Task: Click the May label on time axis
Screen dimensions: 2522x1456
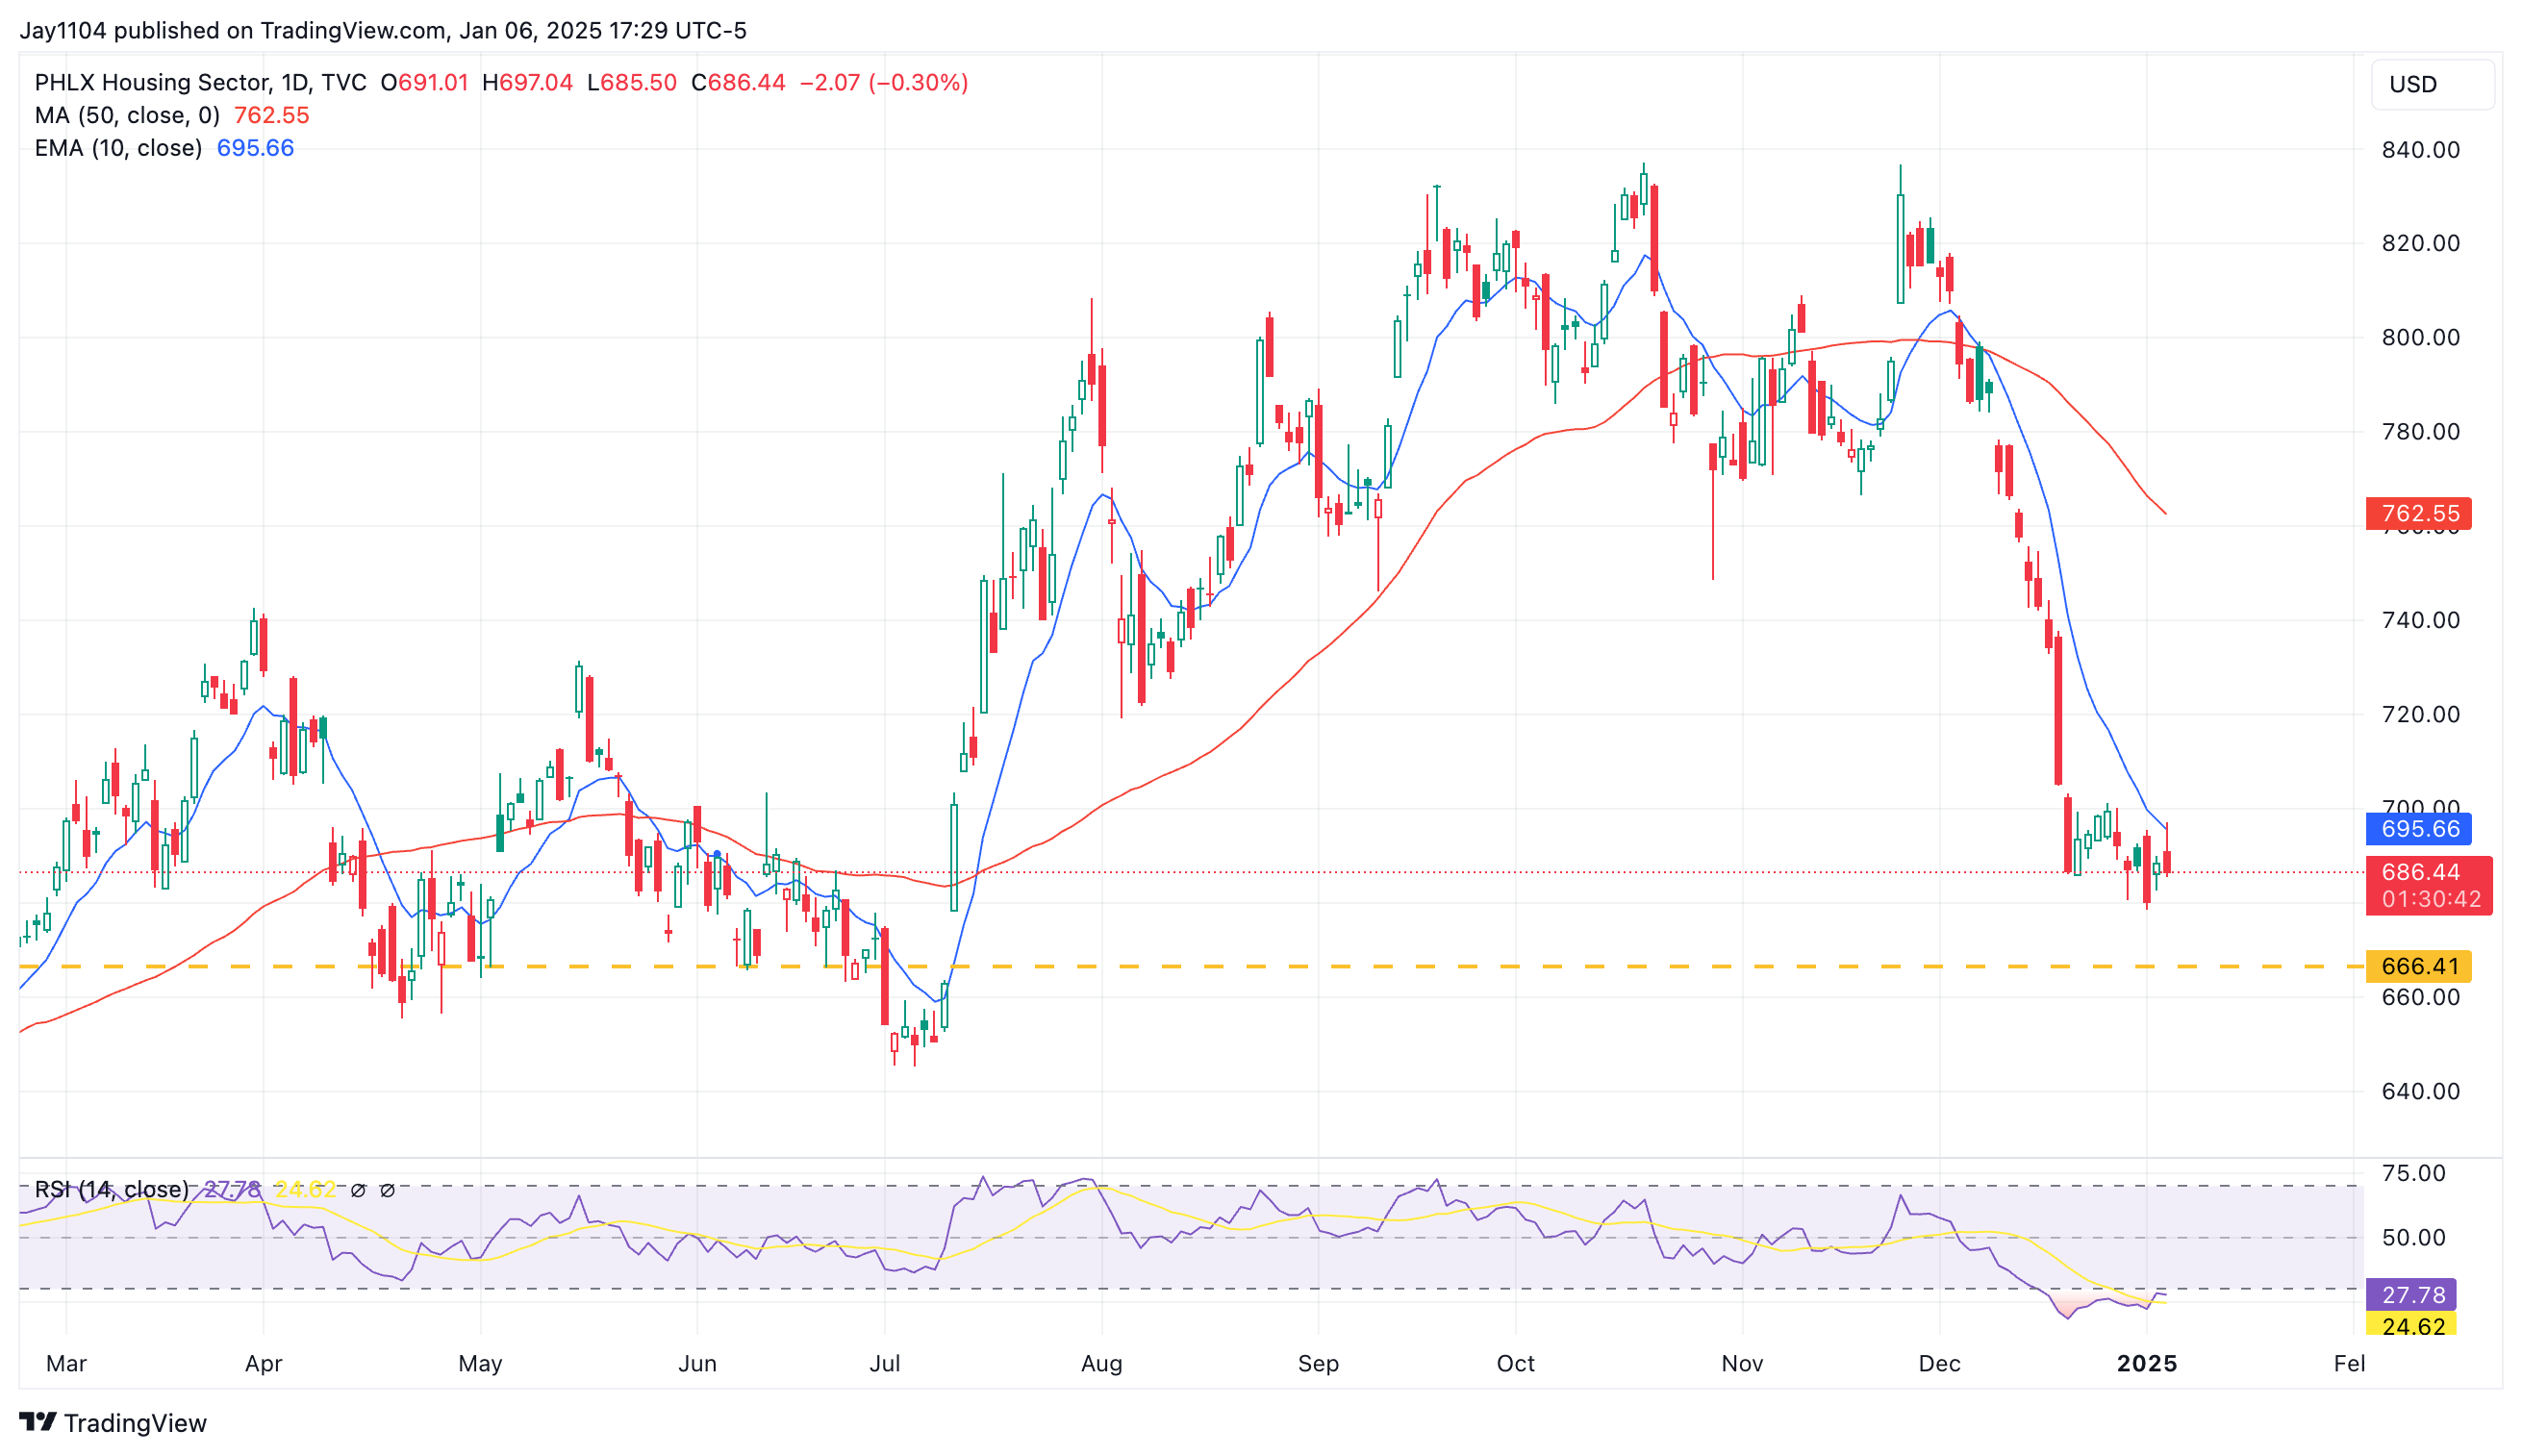Action: (480, 1363)
